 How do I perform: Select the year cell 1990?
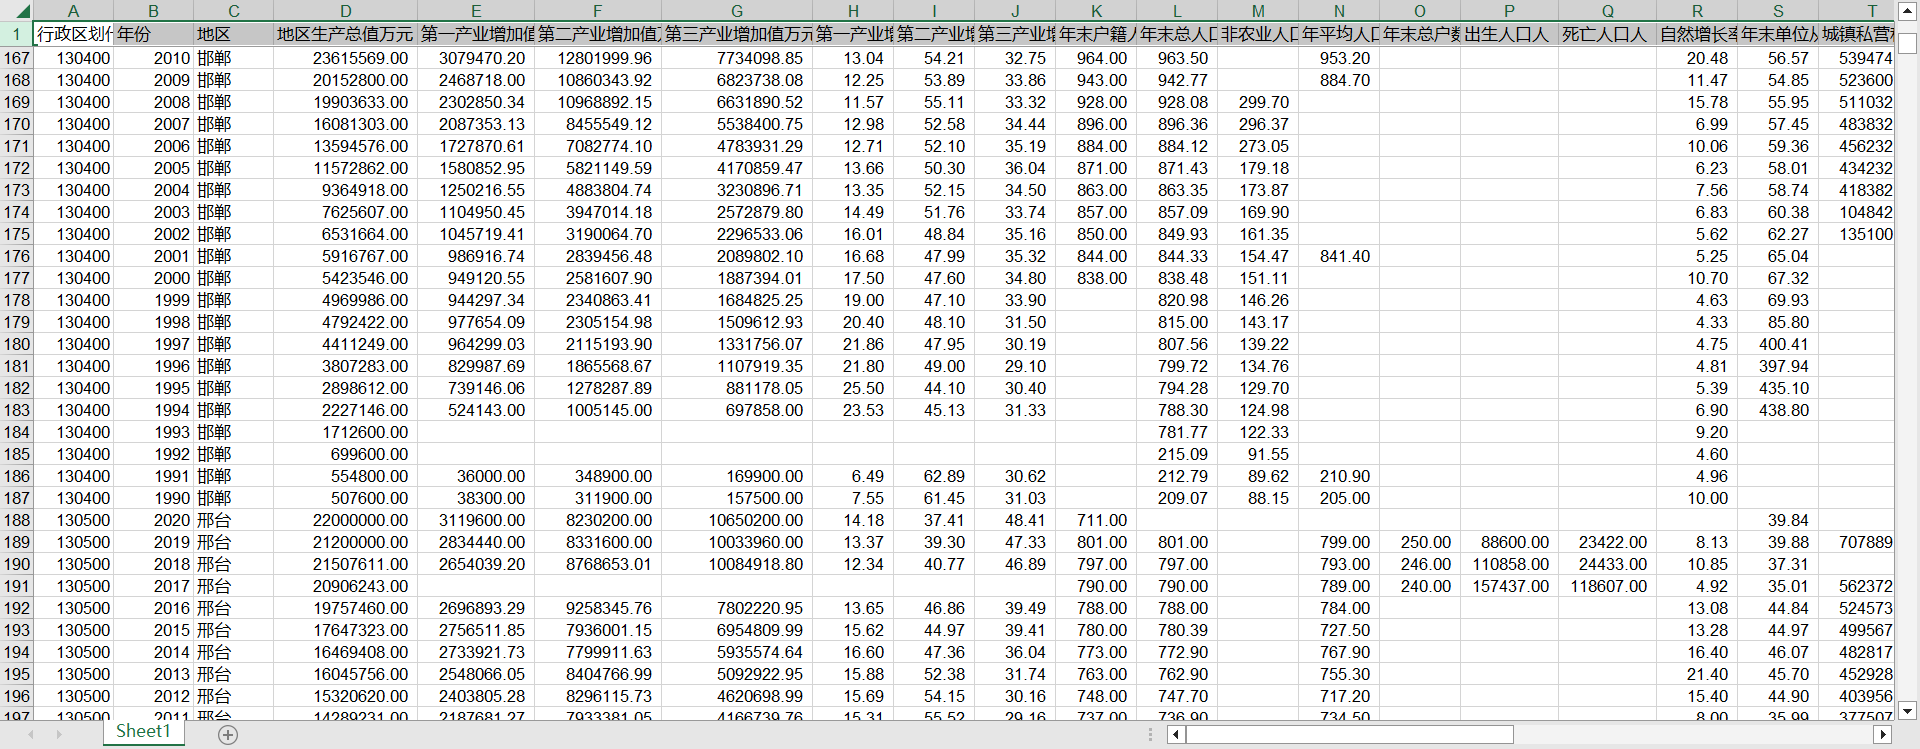pos(153,498)
